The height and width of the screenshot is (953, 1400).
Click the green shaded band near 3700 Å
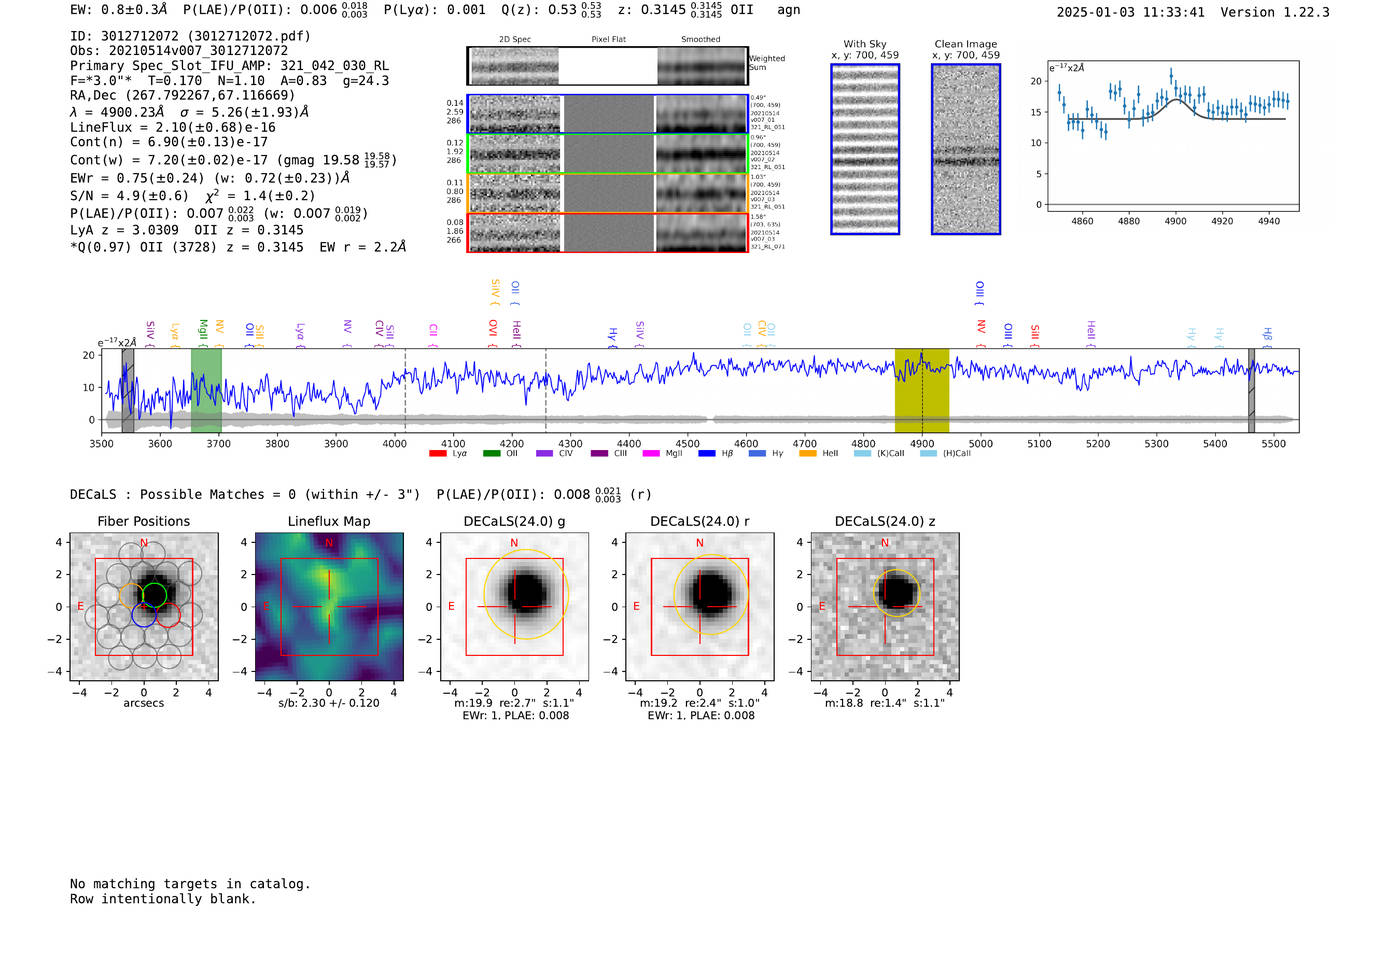tap(206, 391)
